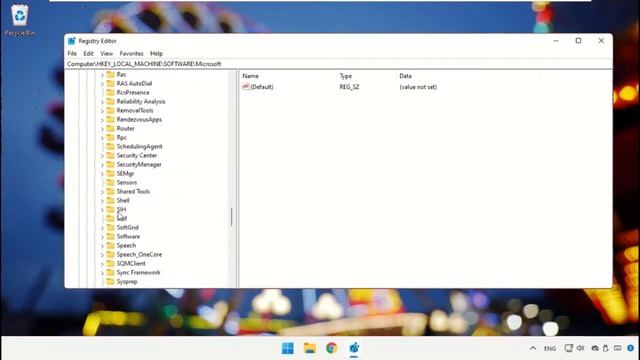The image size is (640, 360).
Task: Open the Help menu
Action: (156, 53)
